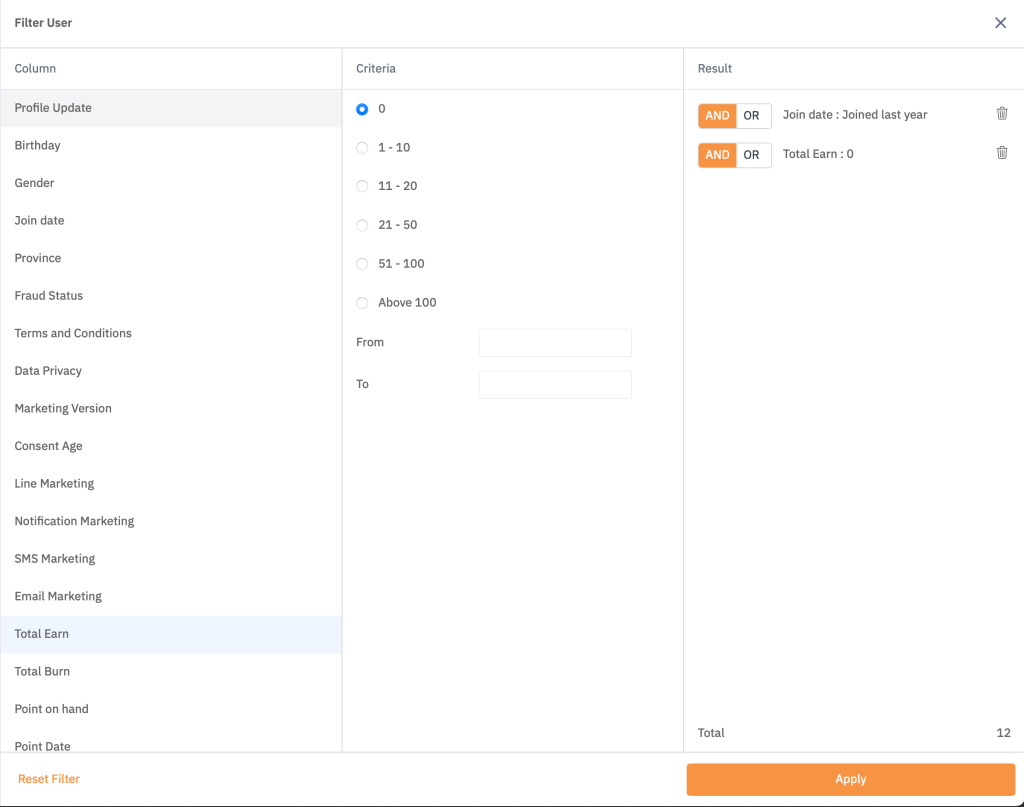
Task: Click the Reset Filter link
Action: (49, 779)
